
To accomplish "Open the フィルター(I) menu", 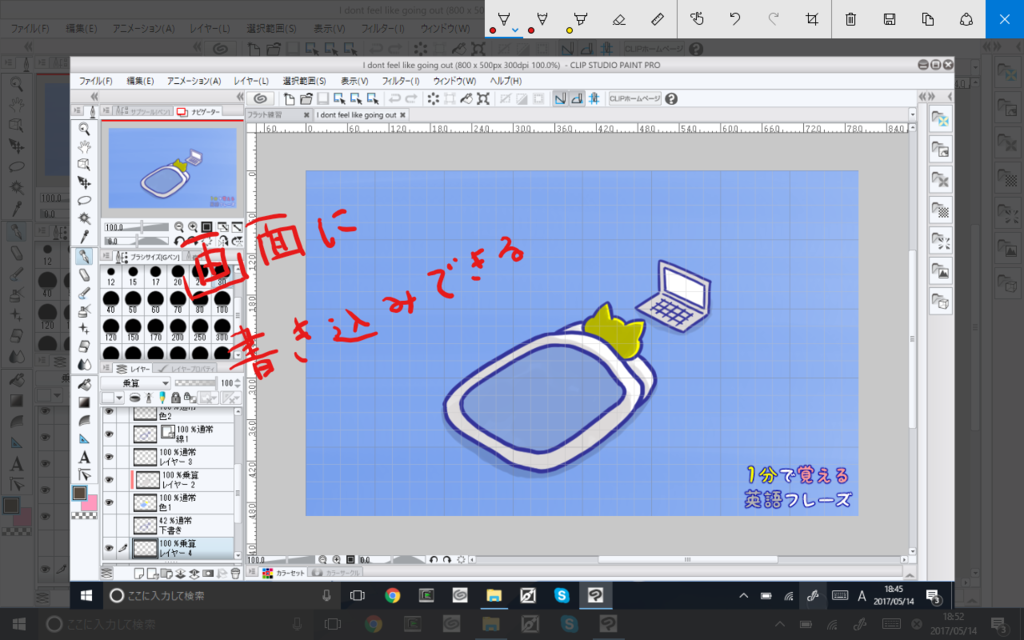I will [x=400, y=81].
